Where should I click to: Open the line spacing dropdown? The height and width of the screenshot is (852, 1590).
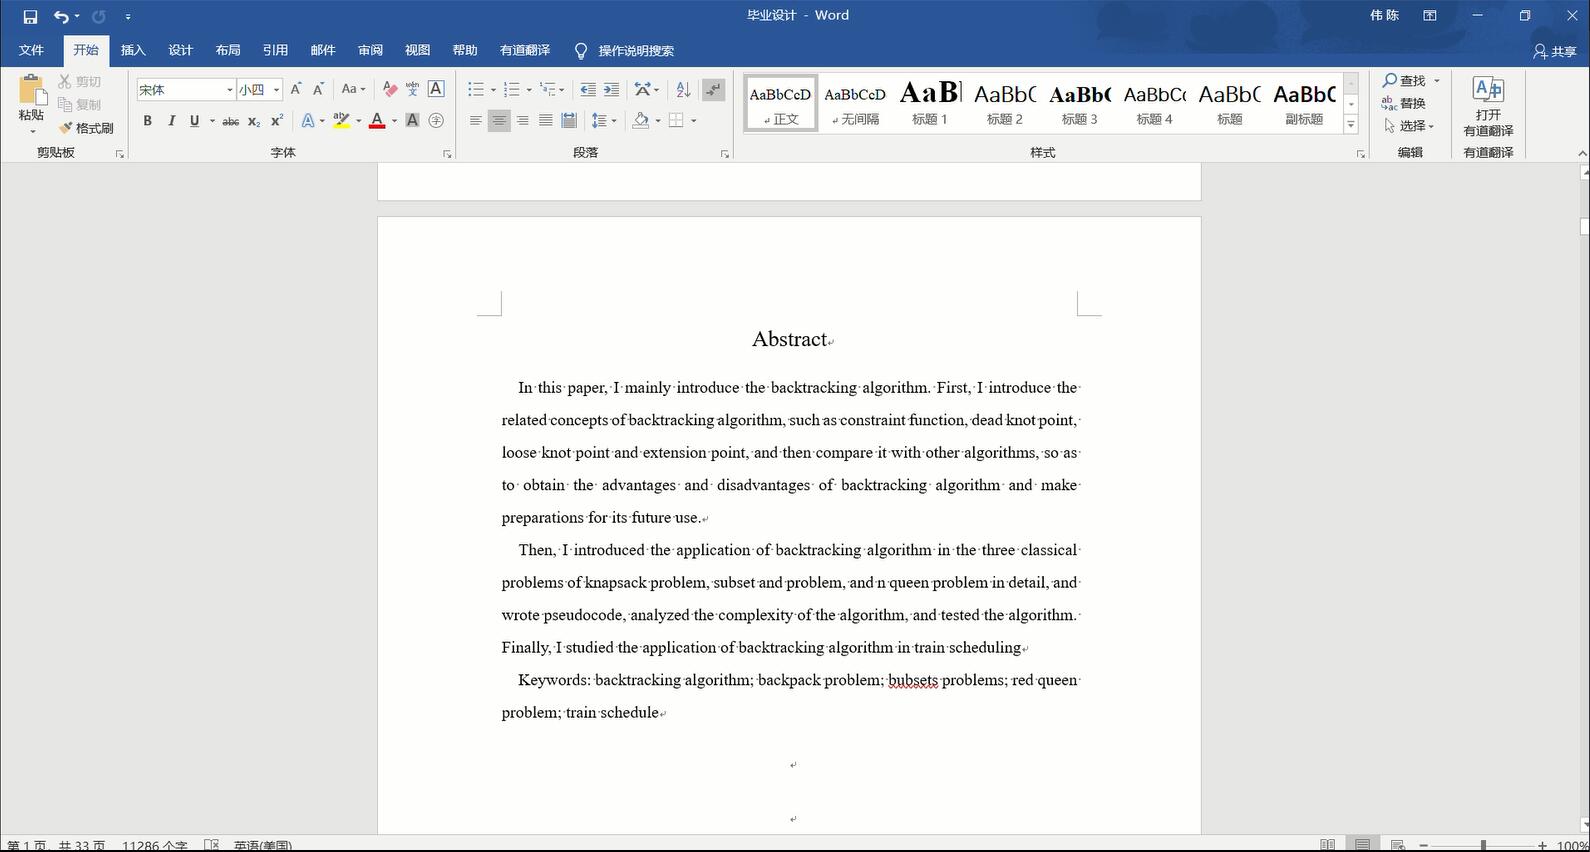point(613,121)
